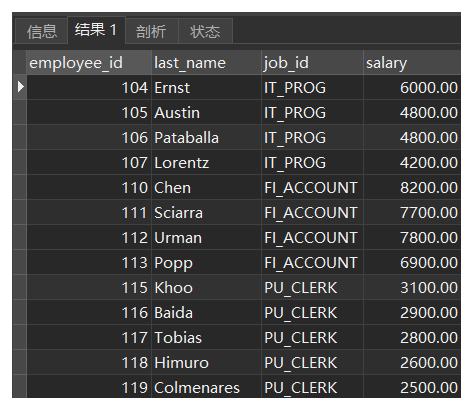474x410 pixels.
Task: Select the 剖析 tab
Action: point(151,31)
